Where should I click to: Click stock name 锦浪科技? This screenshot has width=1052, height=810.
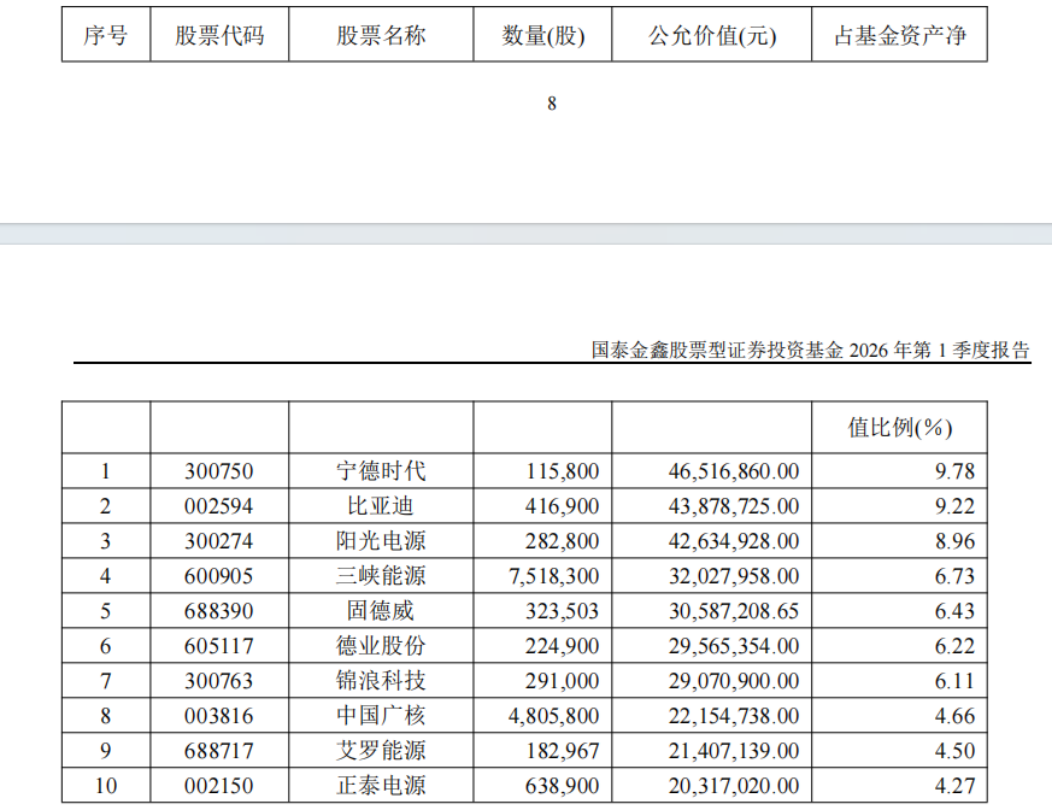pos(381,680)
